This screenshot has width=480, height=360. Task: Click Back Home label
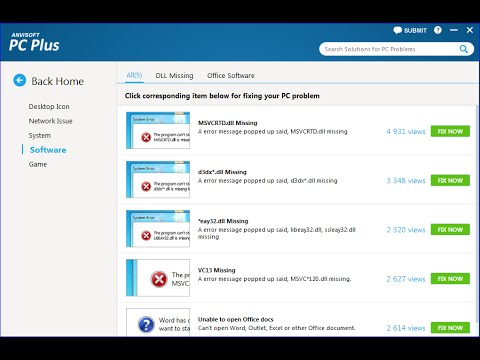[58, 81]
